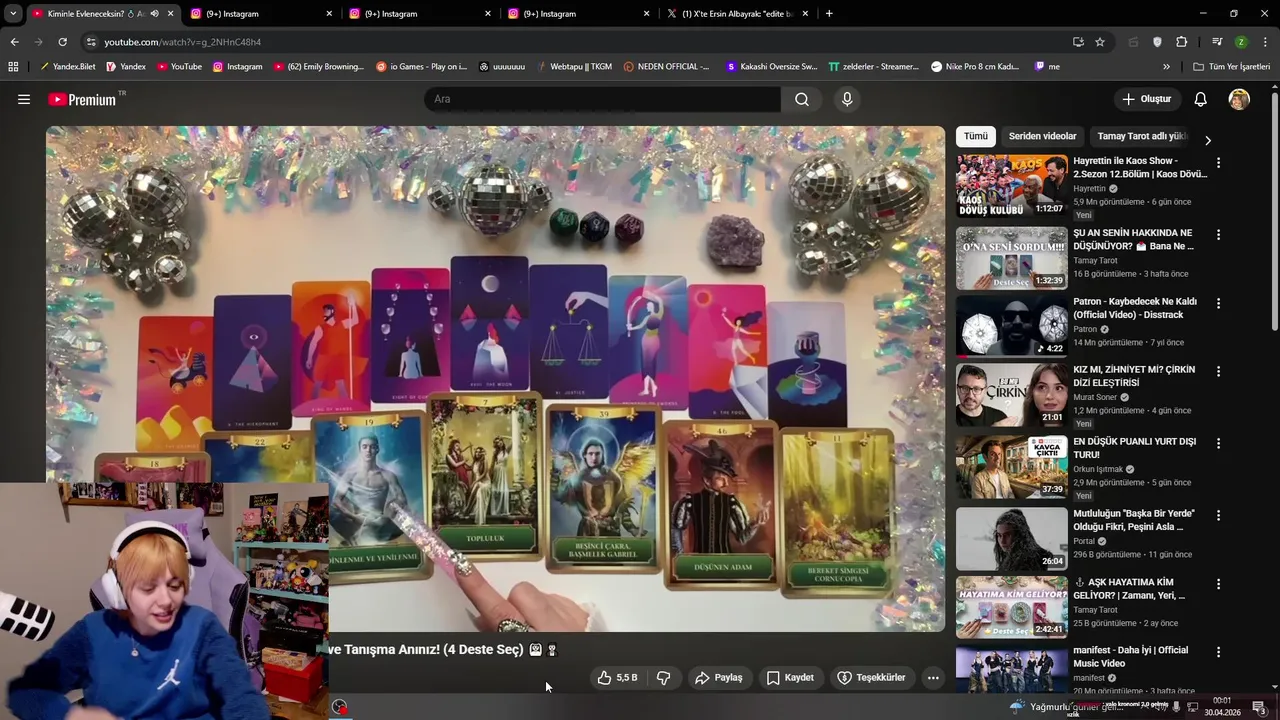
Task: Start voice search with microphone icon
Action: click(847, 99)
